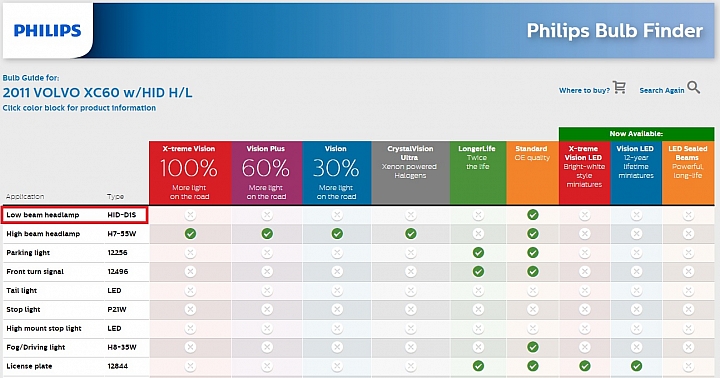Select the Vision Plus 60% purple block
The image size is (720, 378).
click(267, 173)
